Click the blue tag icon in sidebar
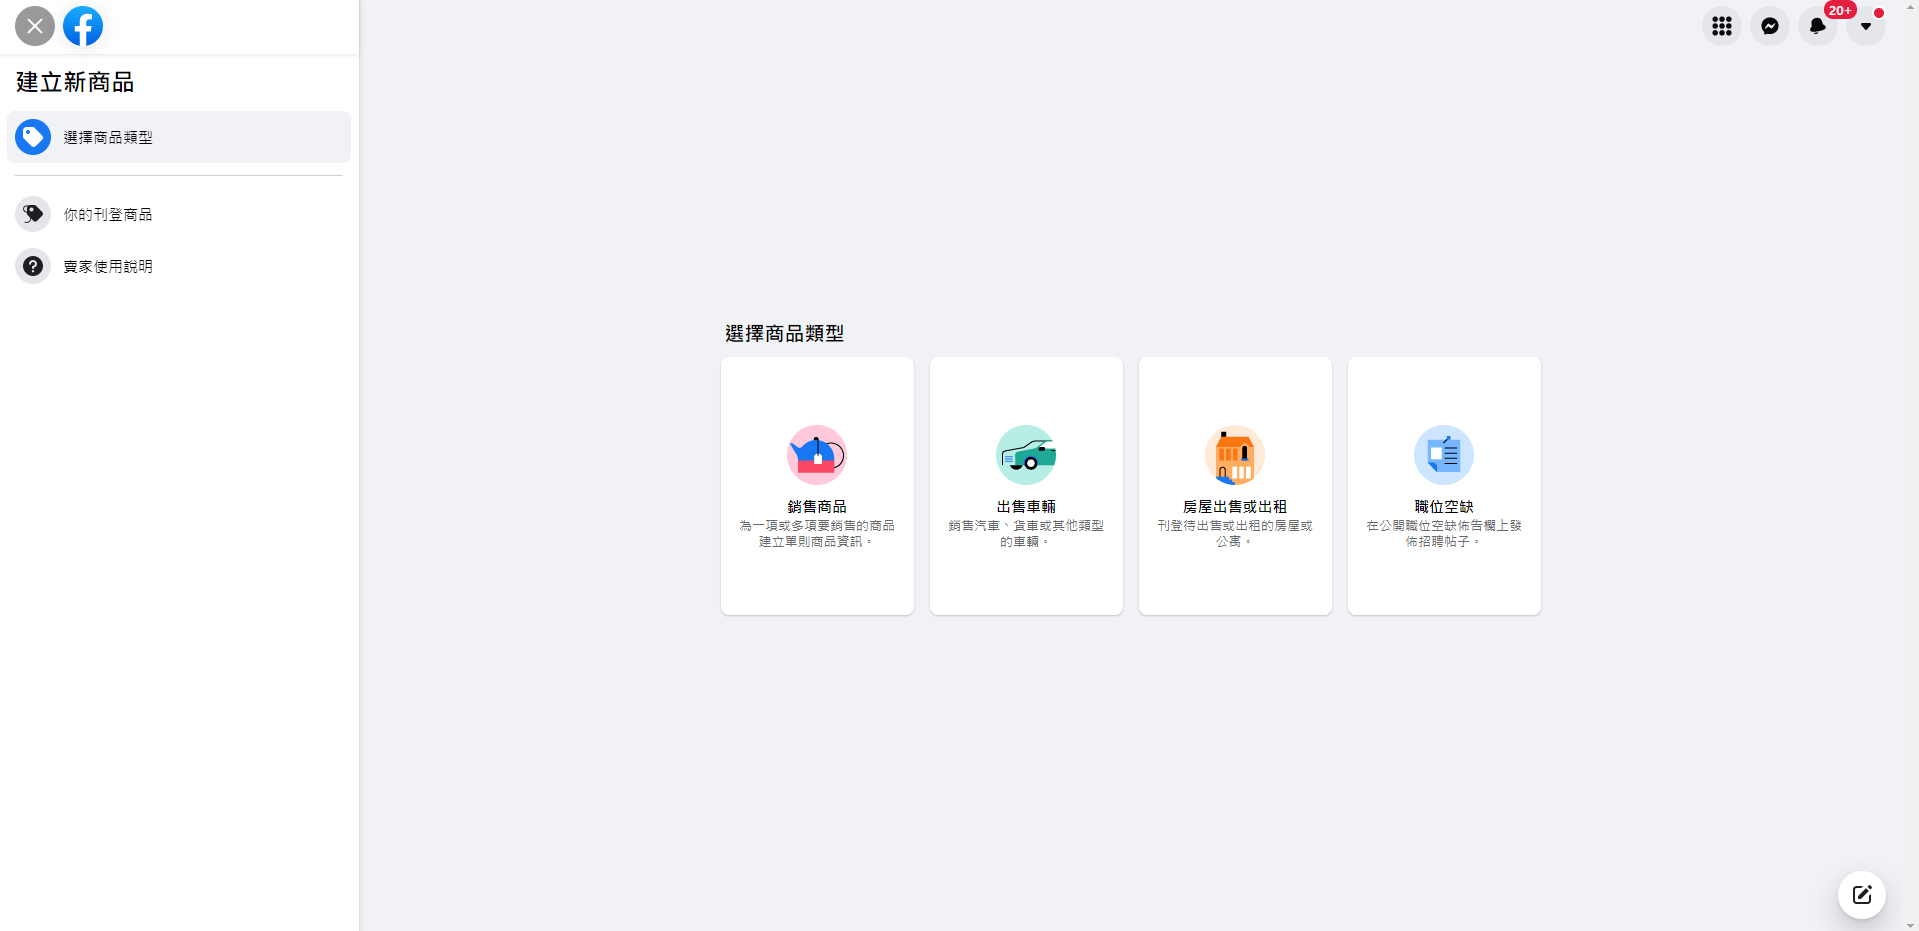This screenshot has width=1919, height=931. click(x=33, y=137)
